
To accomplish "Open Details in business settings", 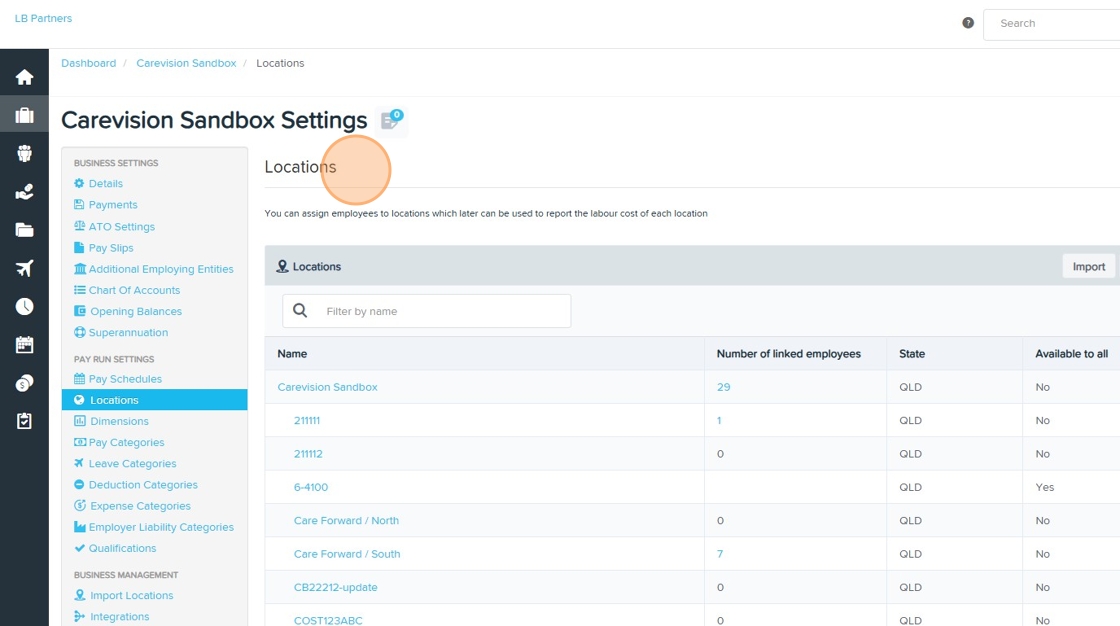I will 106,184.
